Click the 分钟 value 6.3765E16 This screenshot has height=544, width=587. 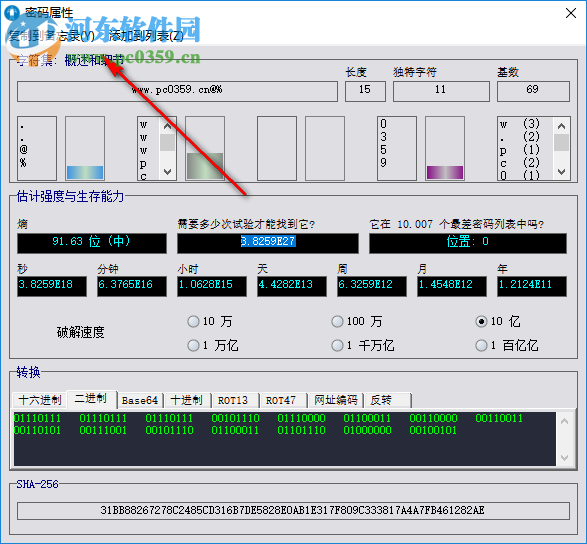tap(132, 286)
